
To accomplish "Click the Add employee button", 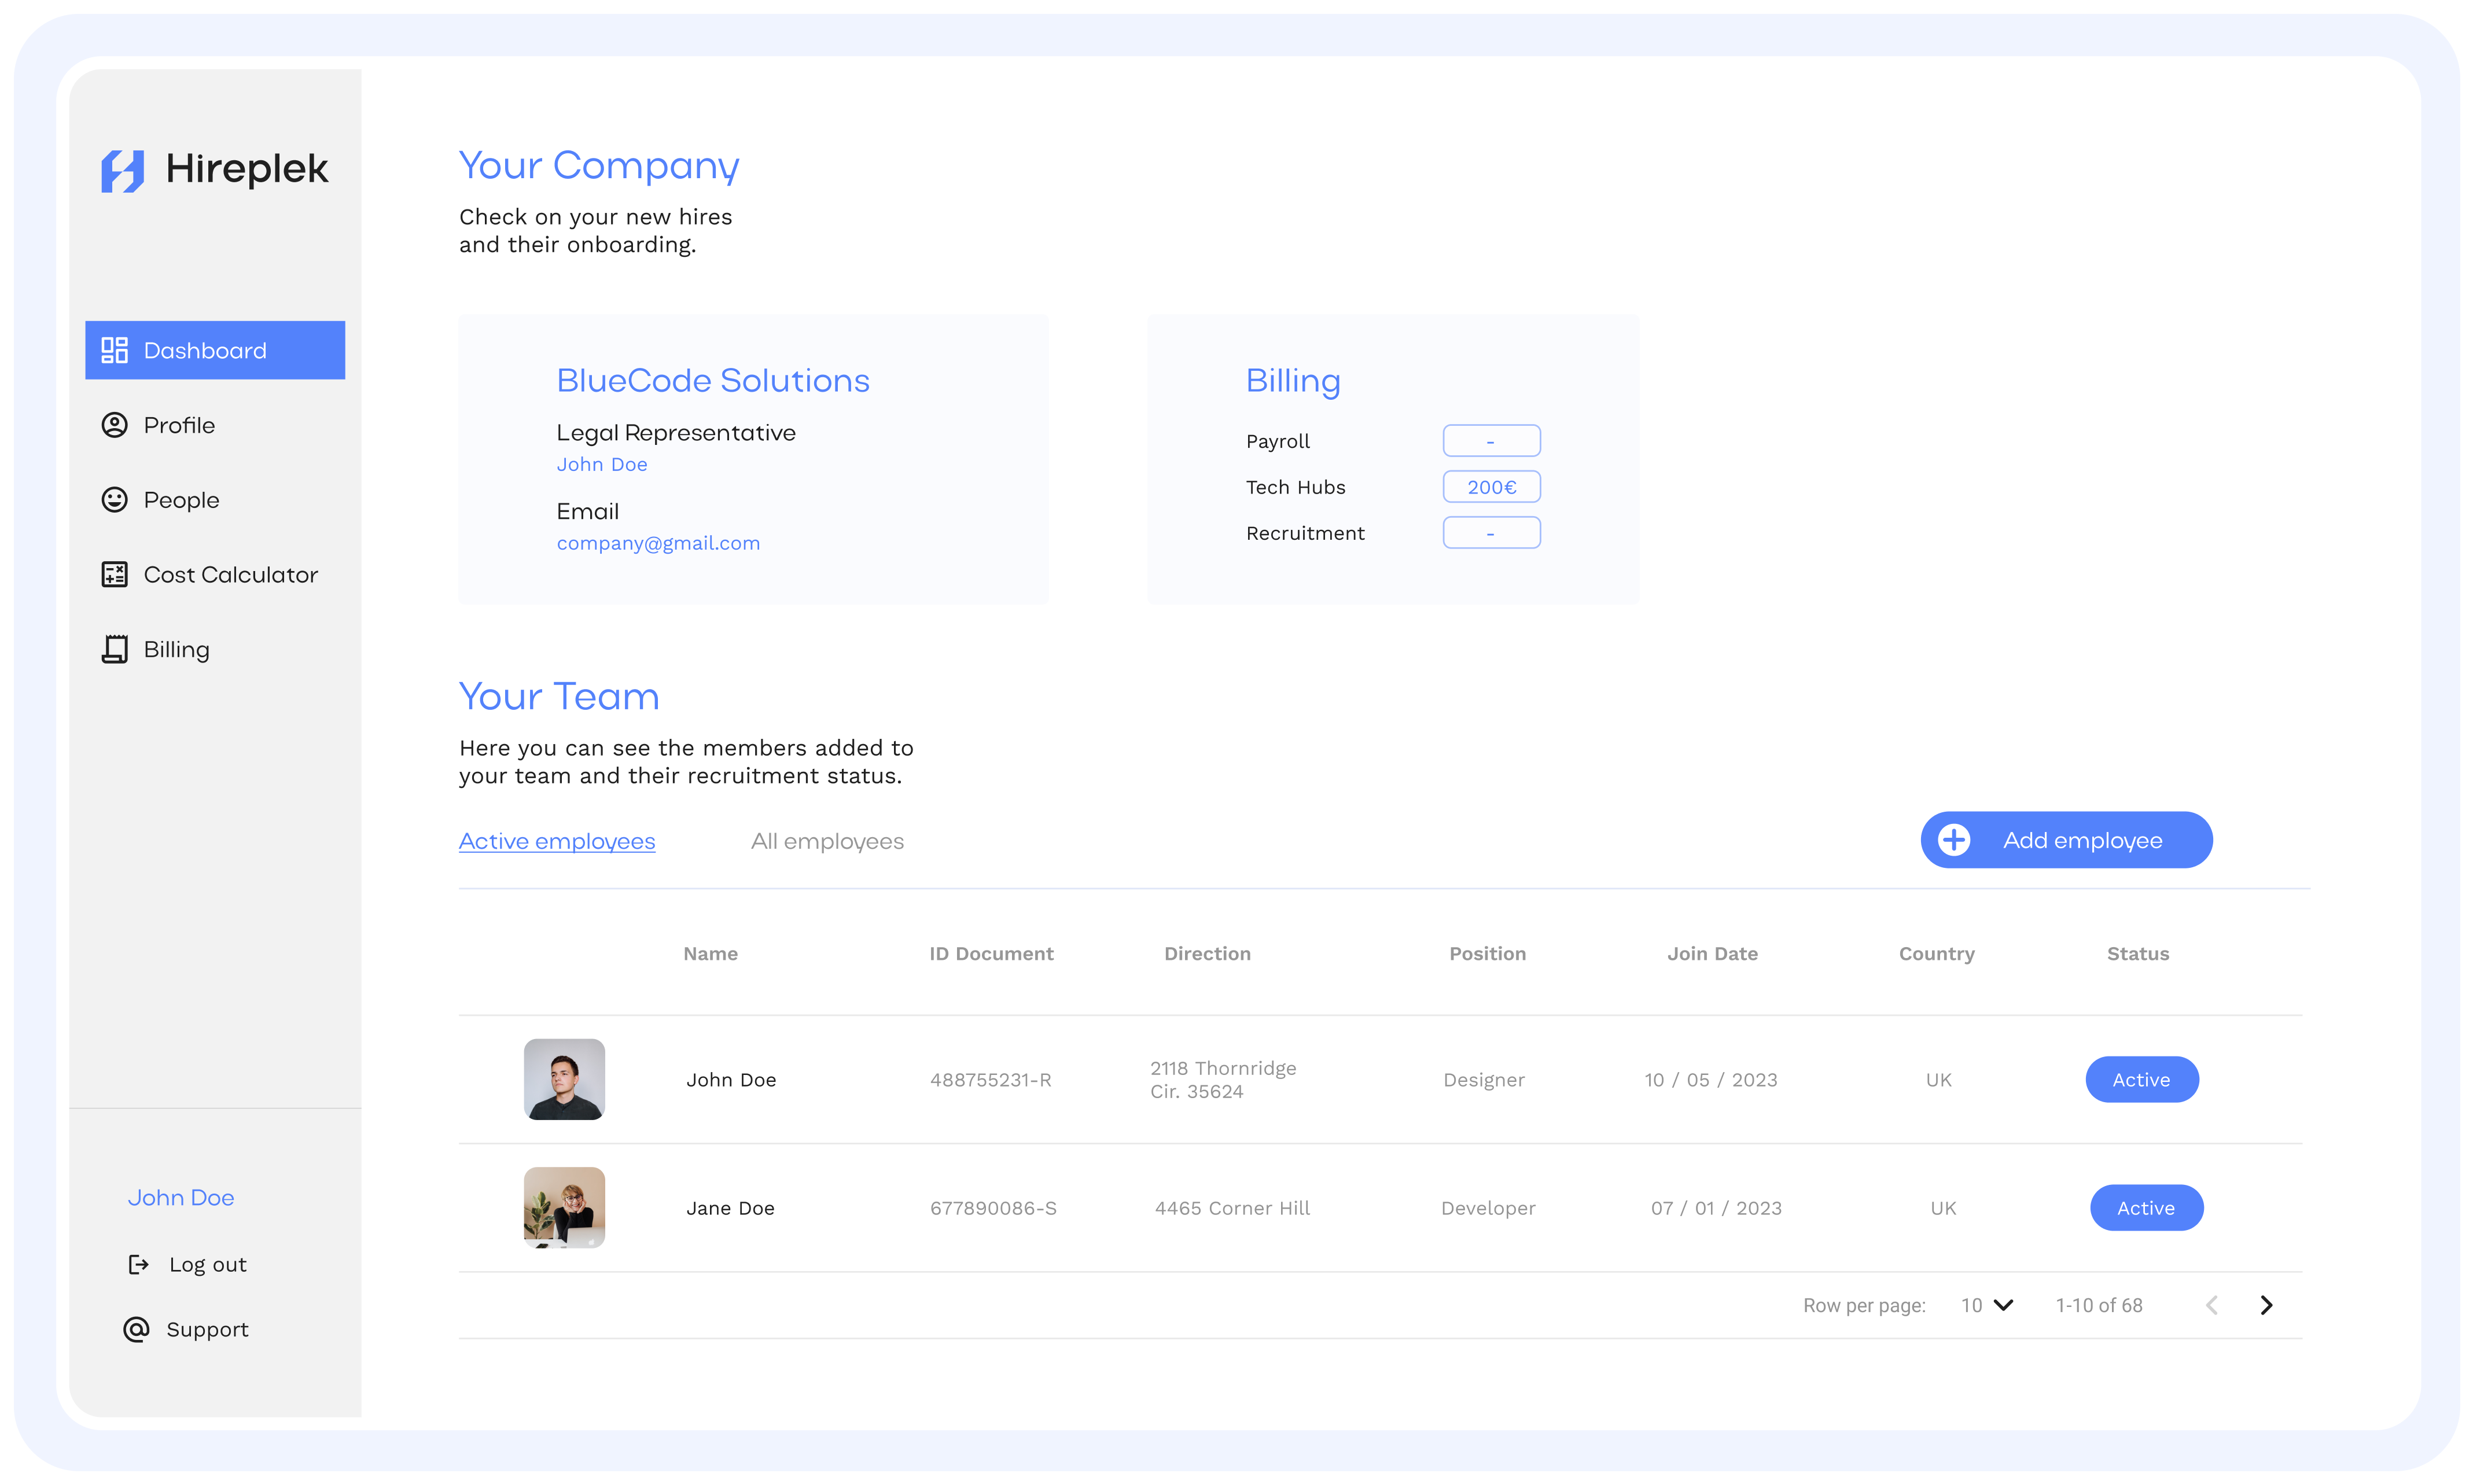I will coord(2066,840).
